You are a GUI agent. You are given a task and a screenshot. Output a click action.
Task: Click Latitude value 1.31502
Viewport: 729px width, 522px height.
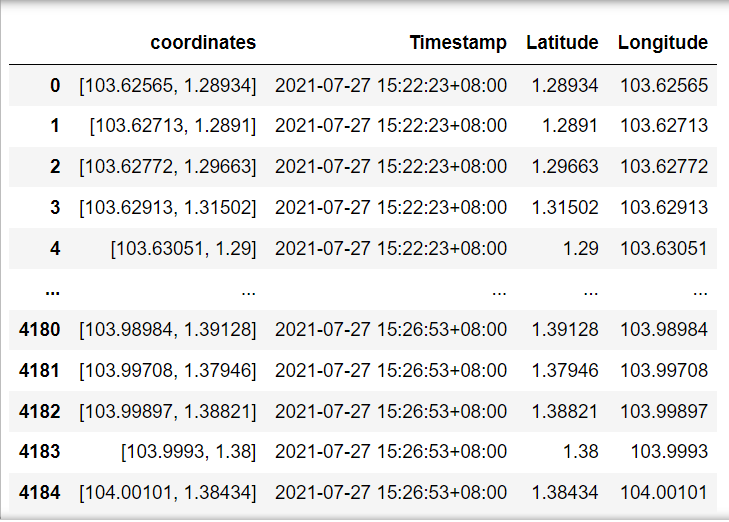pyautogui.click(x=564, y=207)
